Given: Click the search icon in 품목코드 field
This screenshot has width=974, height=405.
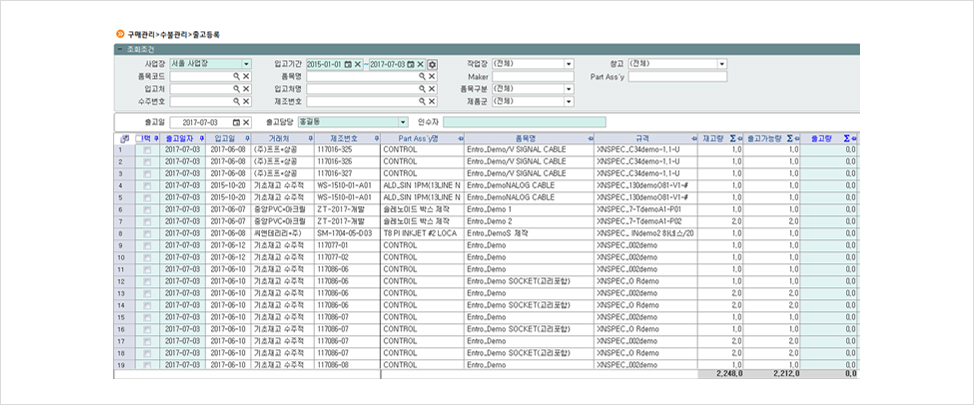Looking at the screenshot, I should (x=236, y=76).
